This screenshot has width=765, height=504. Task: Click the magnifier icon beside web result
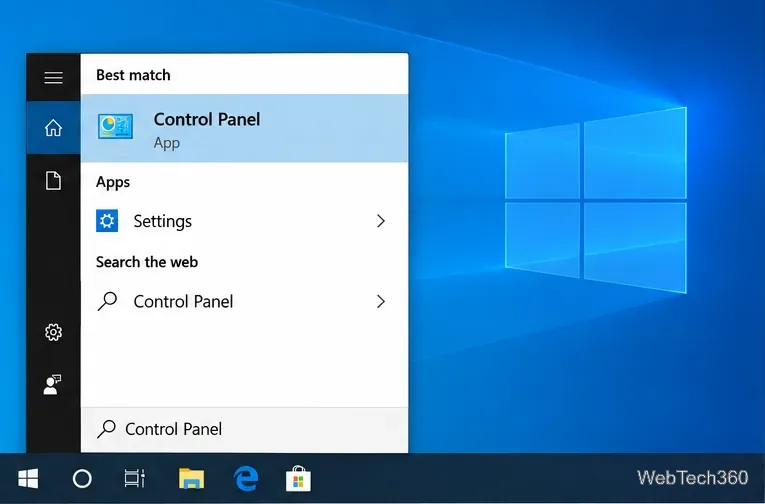click(x=107, y=301)
